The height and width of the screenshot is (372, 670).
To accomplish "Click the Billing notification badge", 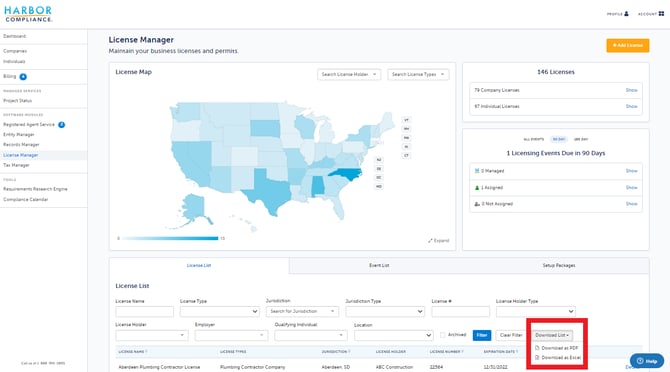I will click(23, 76).
